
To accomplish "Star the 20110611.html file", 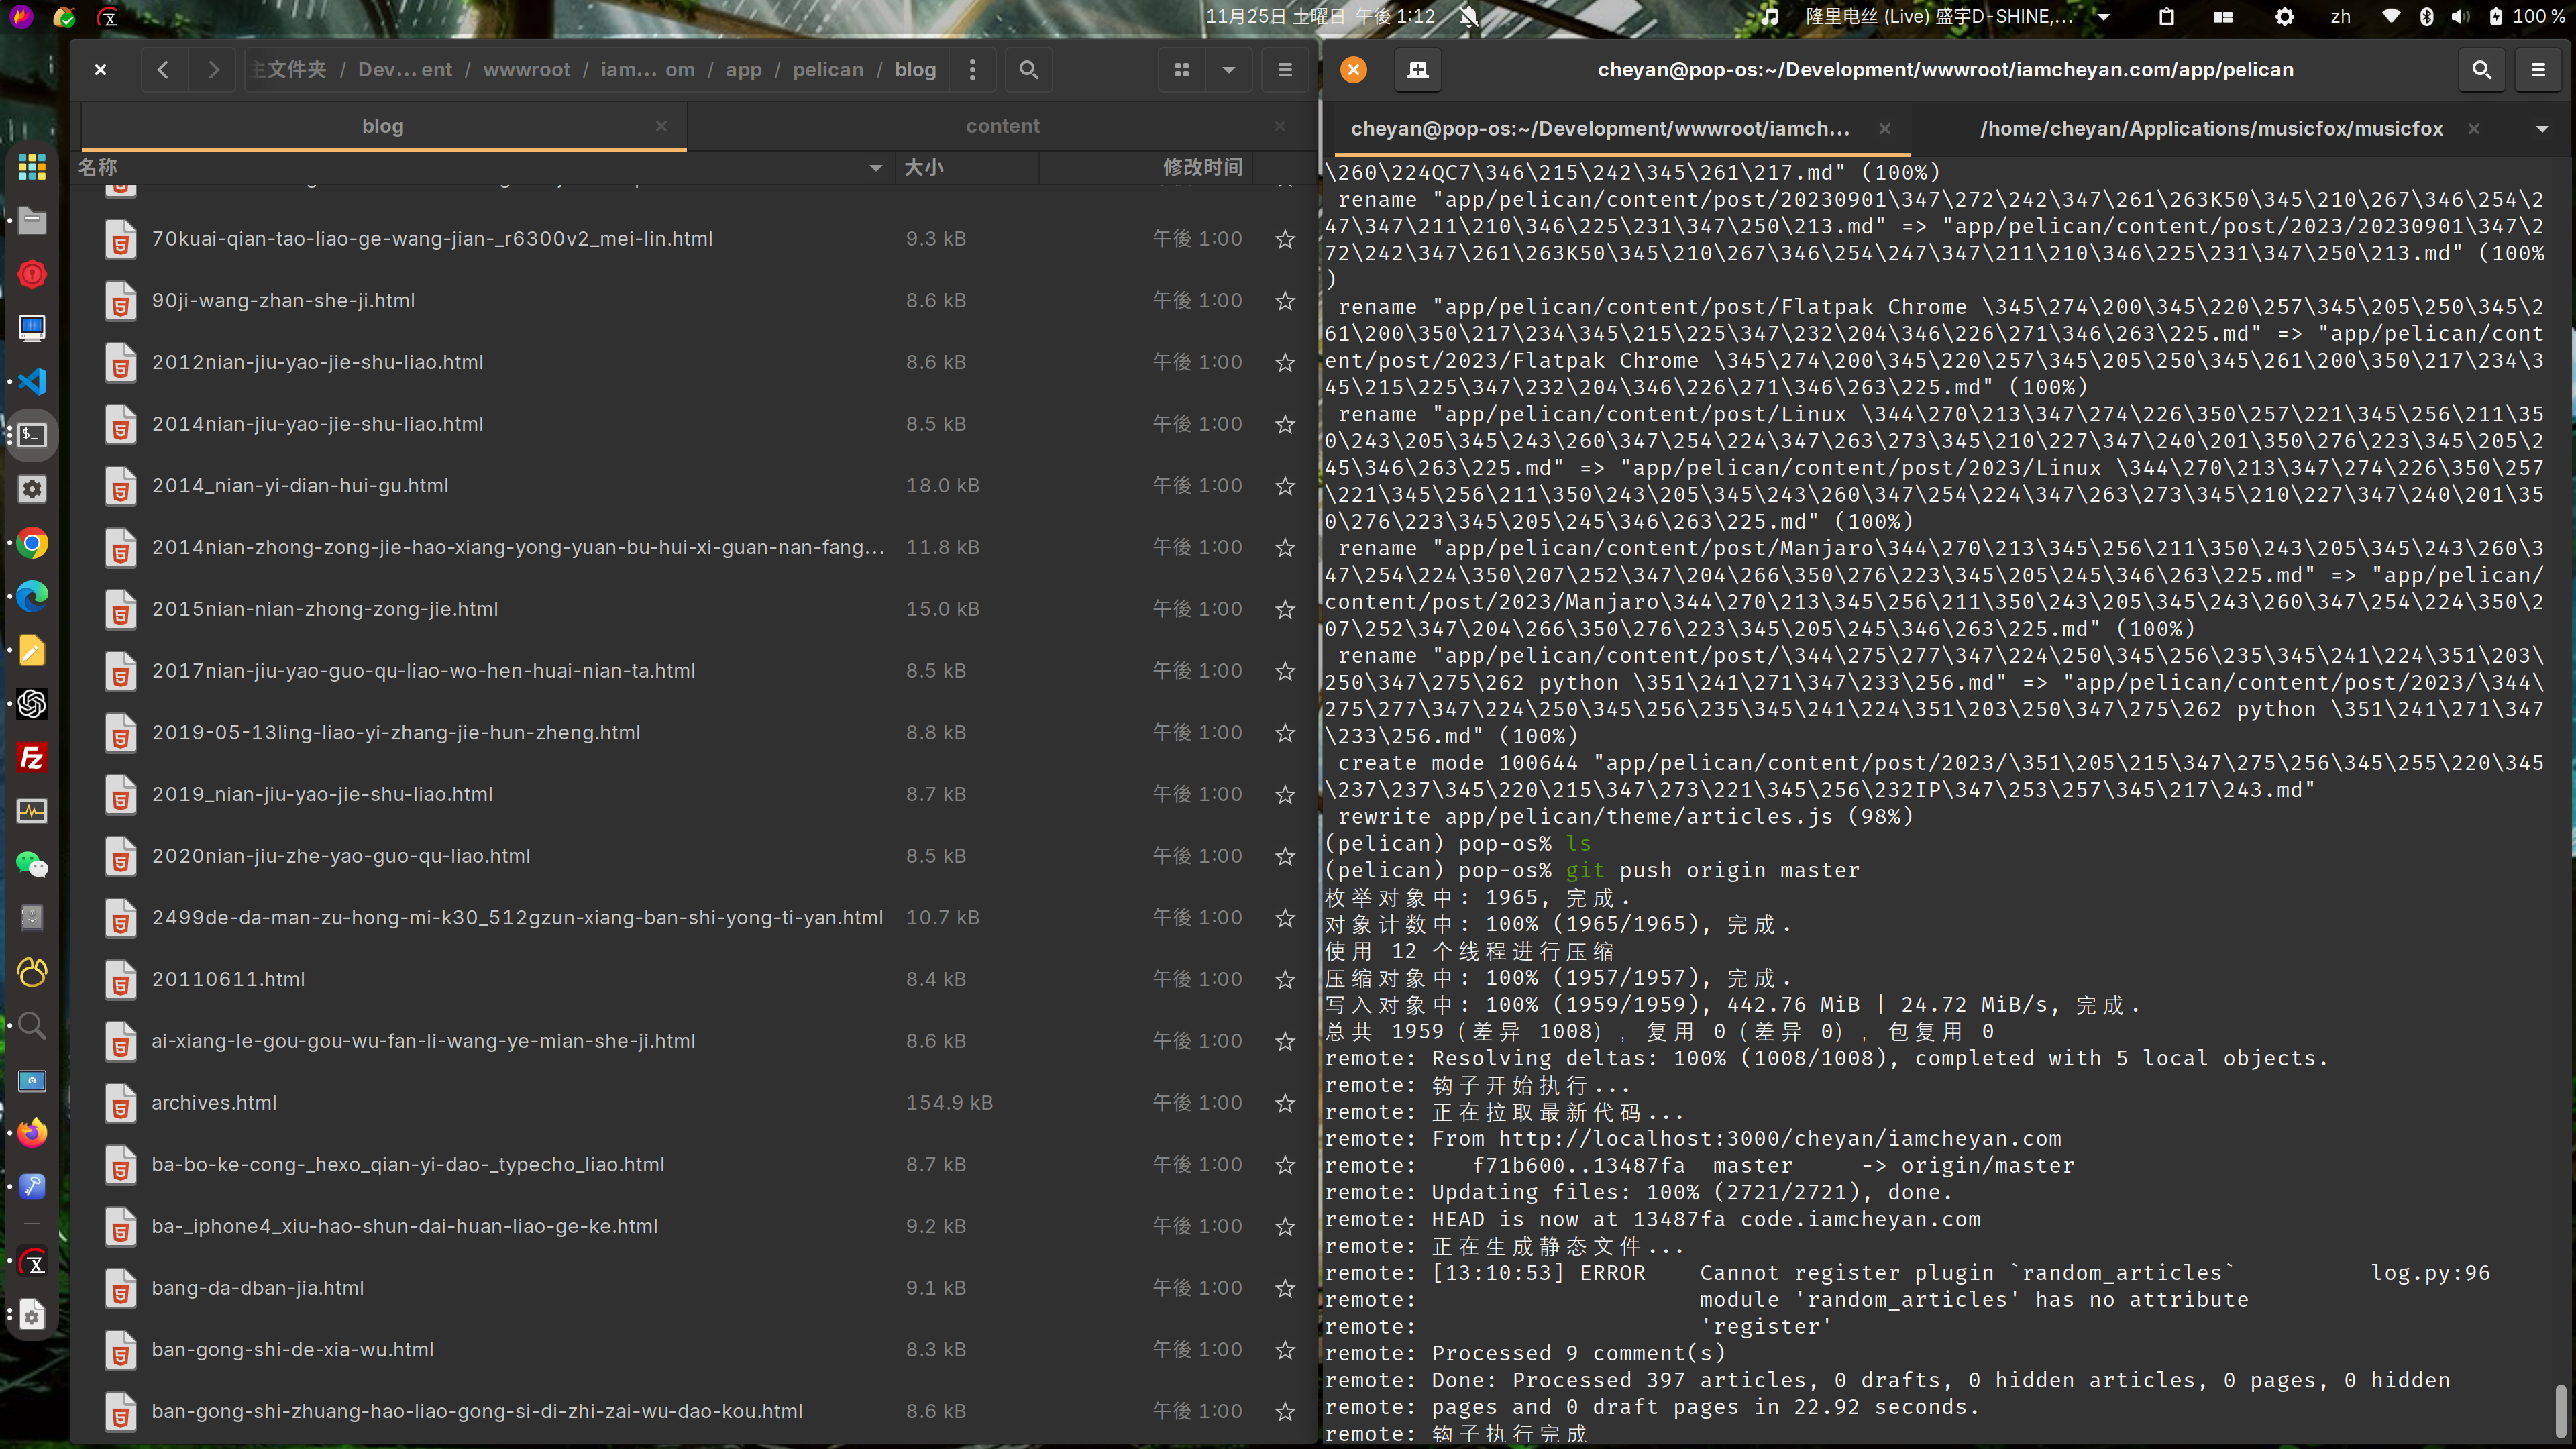I will click(1285, 980).
